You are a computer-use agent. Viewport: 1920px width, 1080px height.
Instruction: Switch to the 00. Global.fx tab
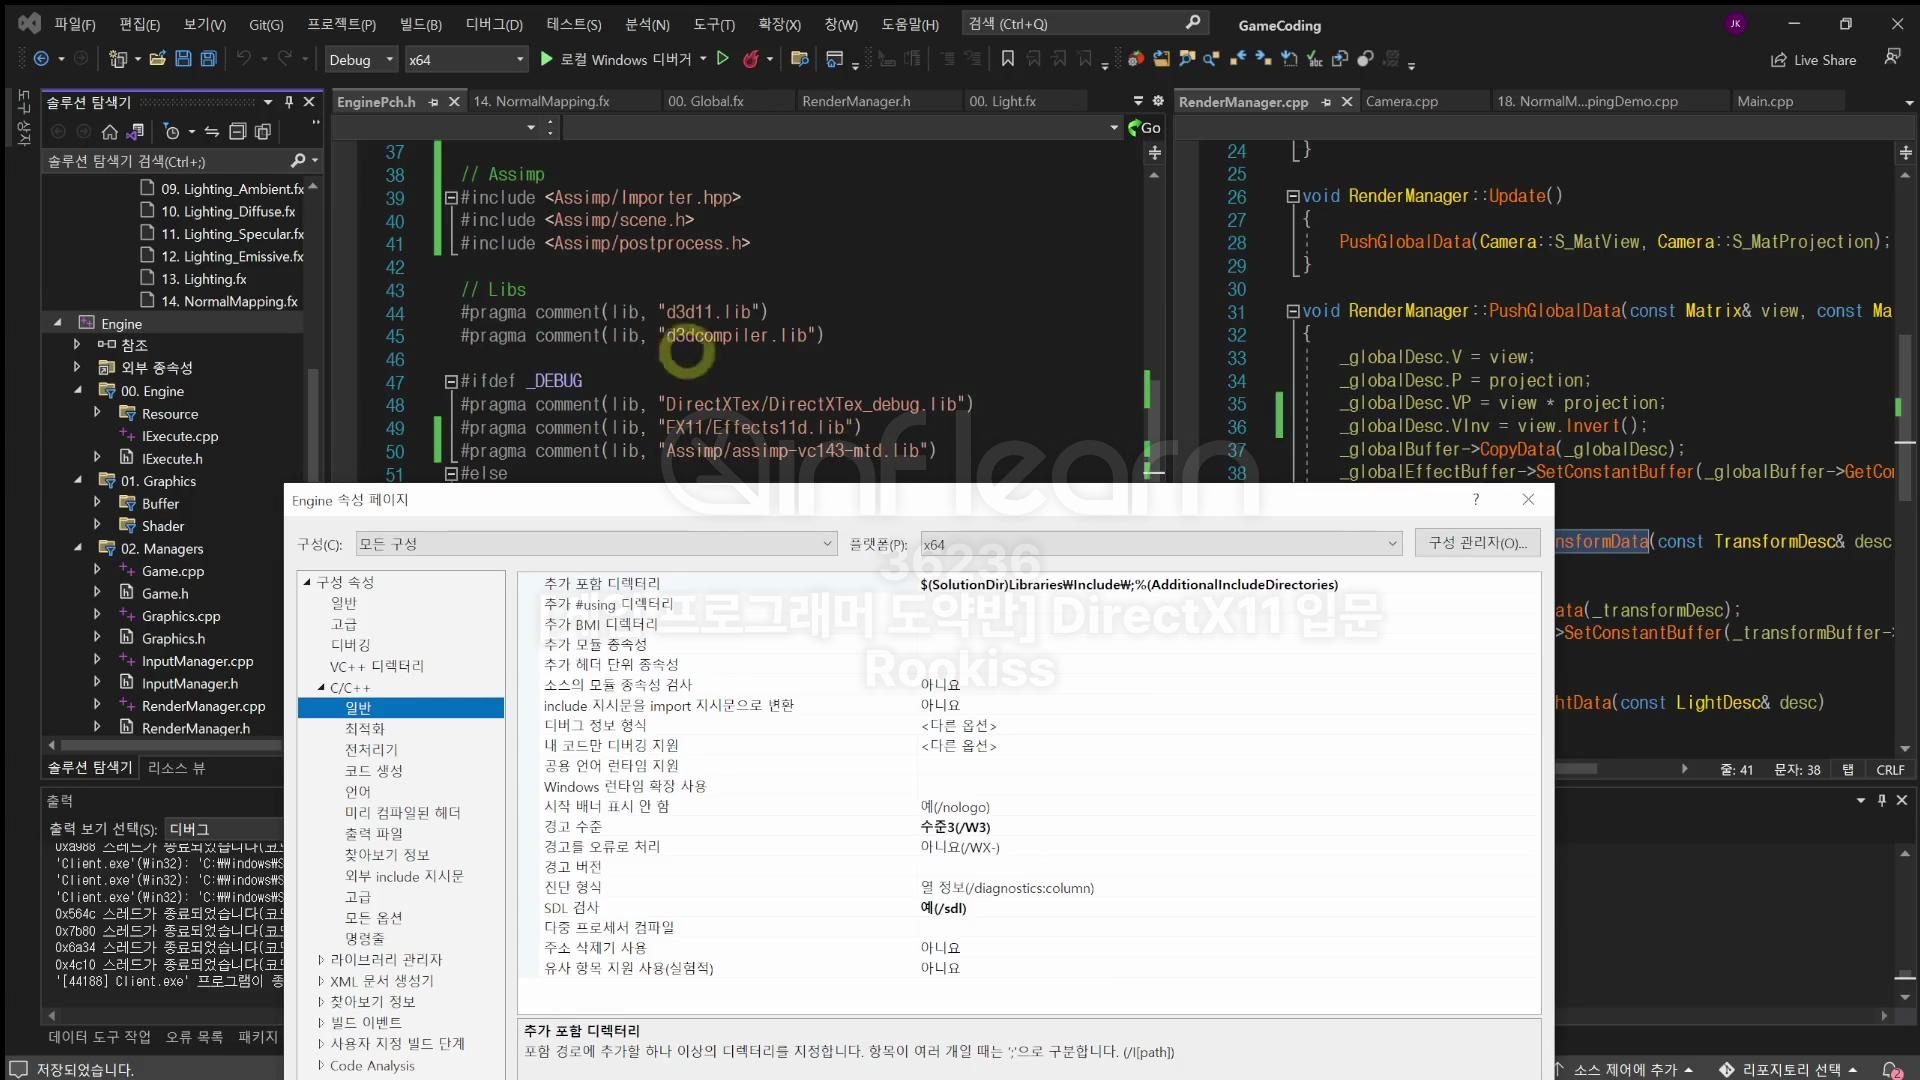[705, 101]
